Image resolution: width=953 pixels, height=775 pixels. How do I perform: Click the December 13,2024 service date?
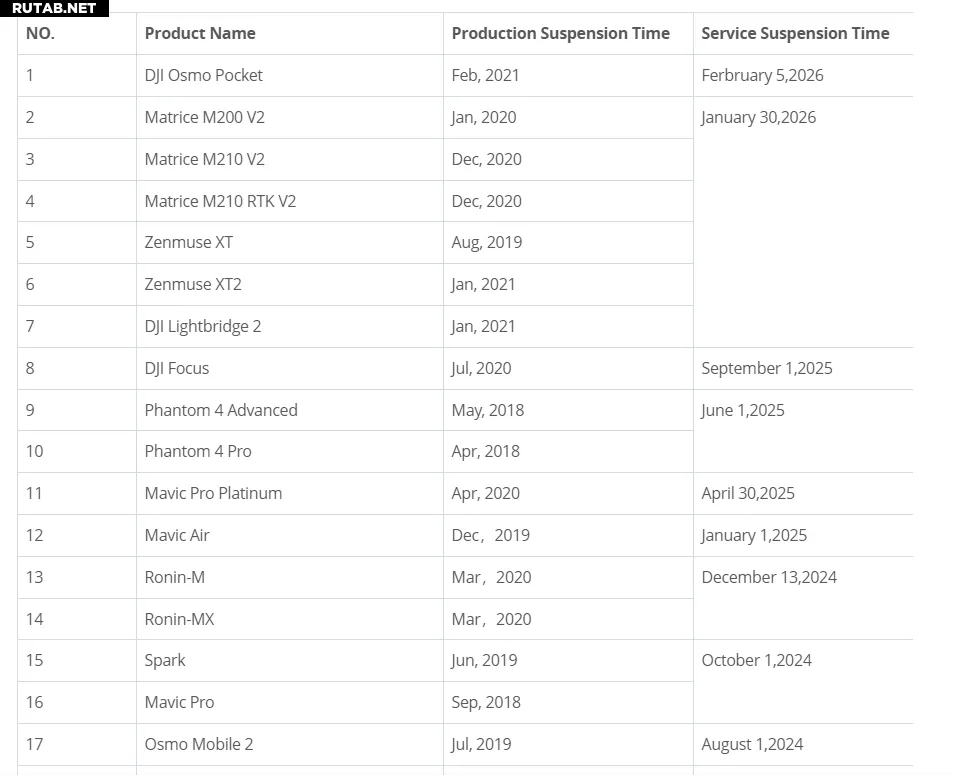click(x=769, y=577)
